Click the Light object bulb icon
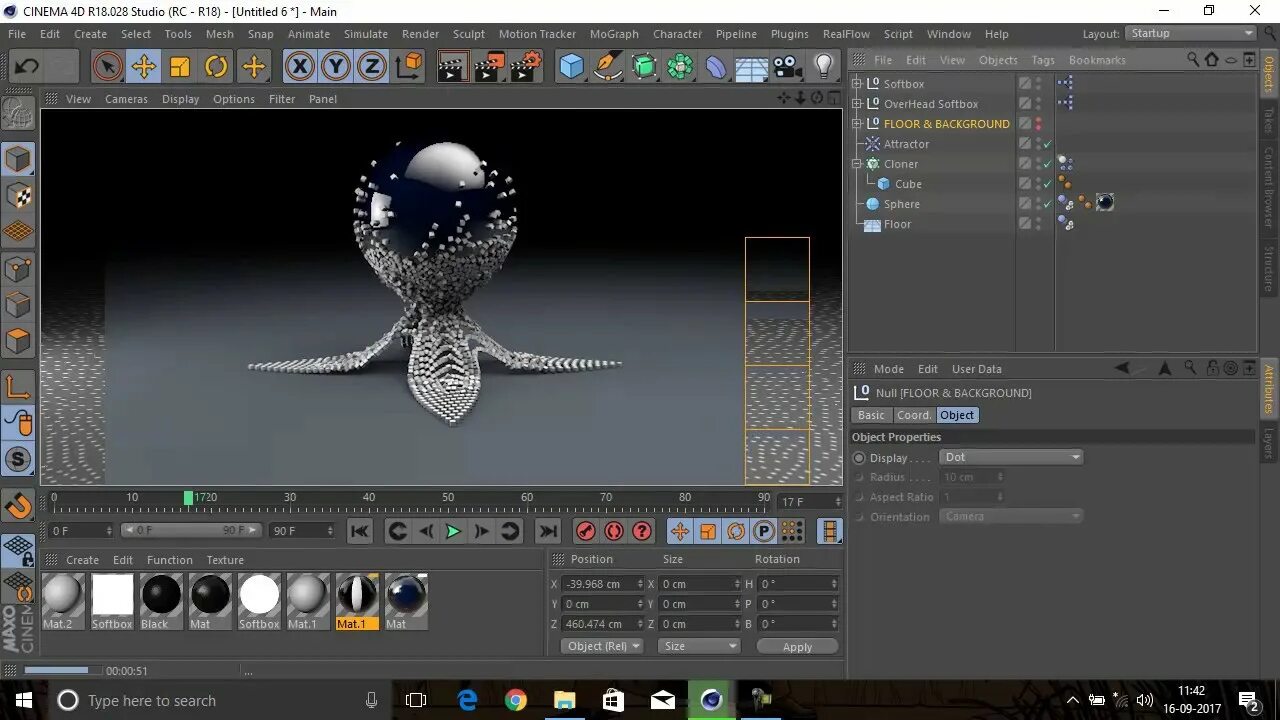The height and width of the screenshot is (720, 1280). point(823,67)
